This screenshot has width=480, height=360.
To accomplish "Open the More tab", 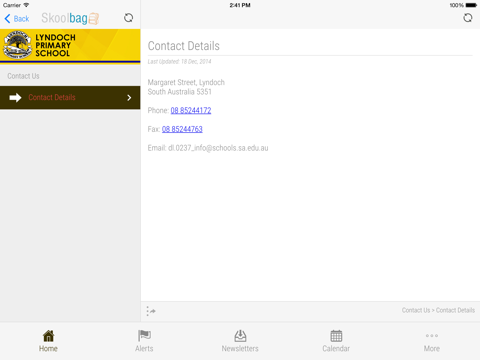I will tap(432, 341).
